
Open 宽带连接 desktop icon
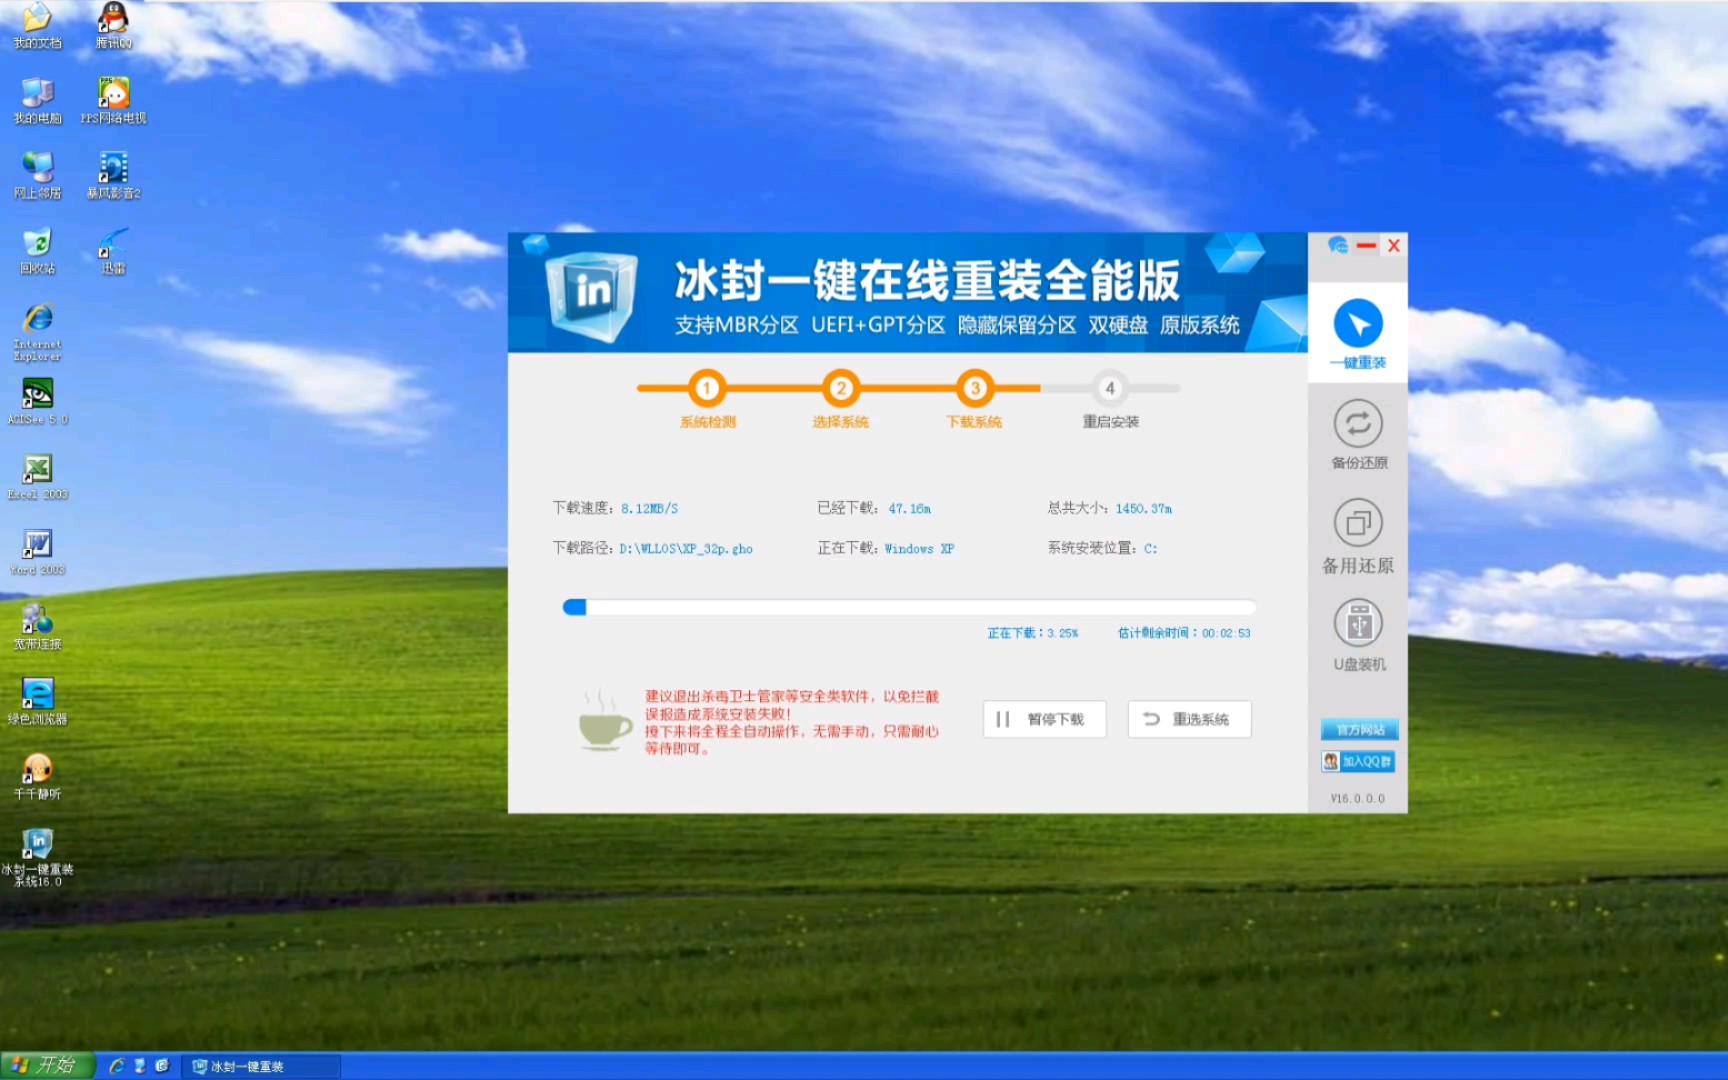click(37, 627)
